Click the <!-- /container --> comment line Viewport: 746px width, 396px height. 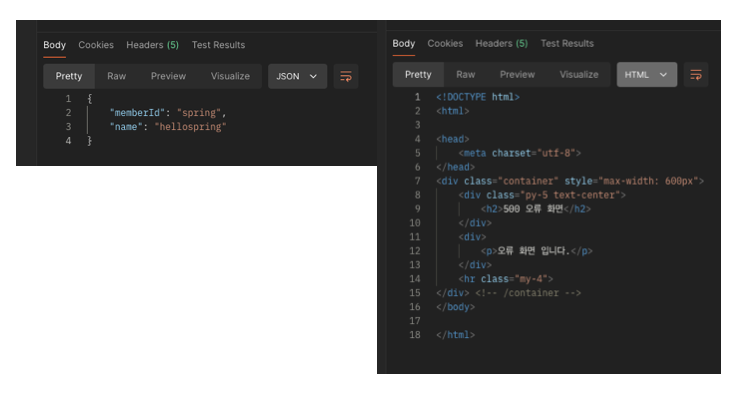click(528, 293)
